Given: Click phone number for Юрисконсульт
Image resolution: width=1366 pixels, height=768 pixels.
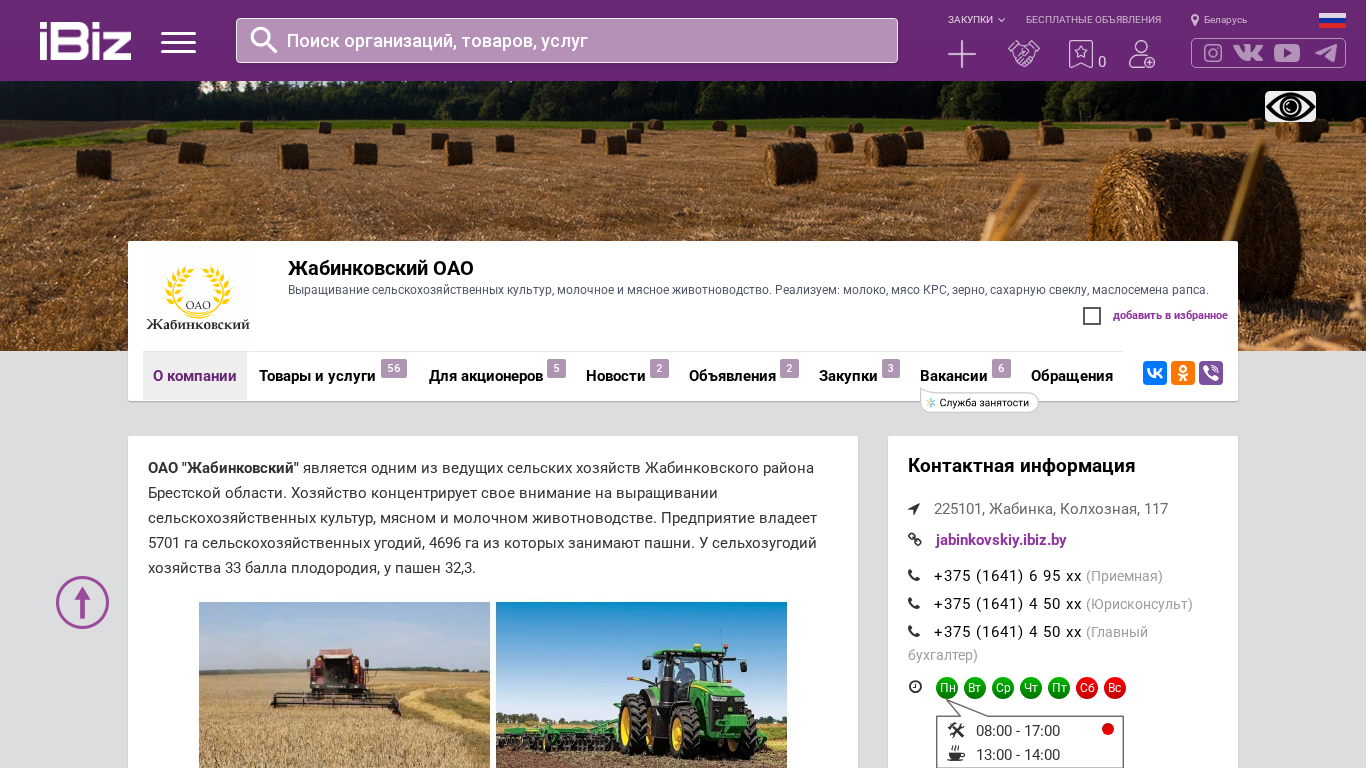Looking at the screenshot, I should 1008,604.
